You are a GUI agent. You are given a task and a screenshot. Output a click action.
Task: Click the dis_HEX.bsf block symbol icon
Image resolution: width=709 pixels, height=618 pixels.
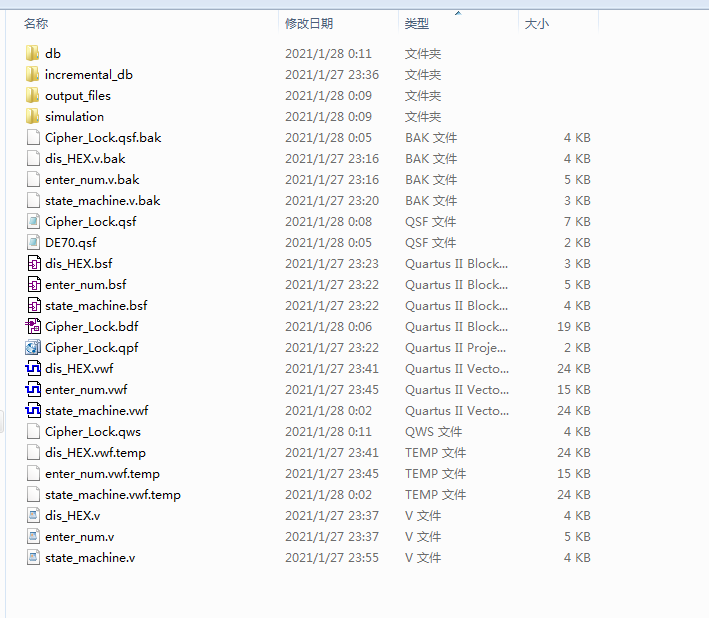pyautogui.click(x=34, y=264)
